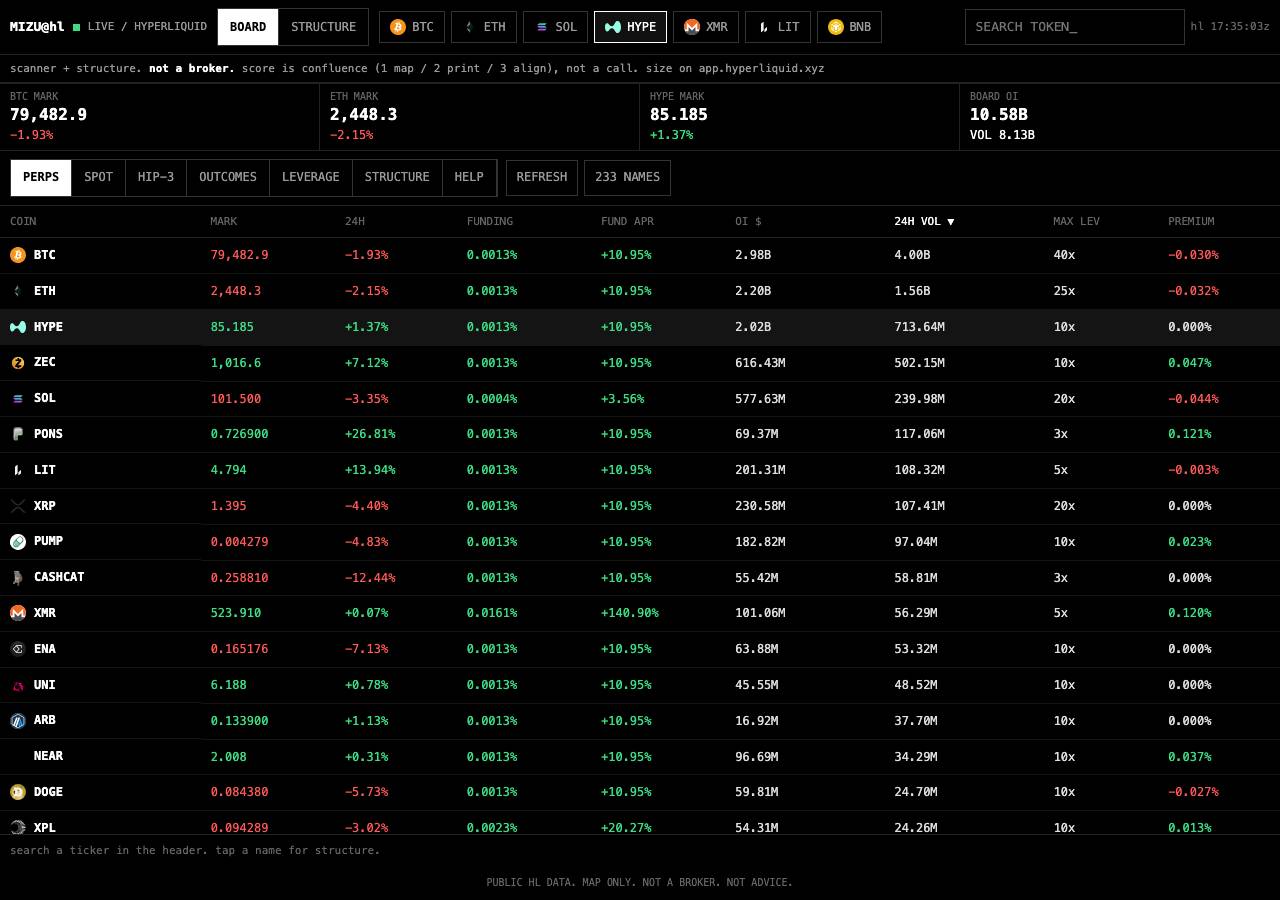Open the LEVERAGE tab
This screenshot has width=1280, height=900.
(x=311, y=177)
